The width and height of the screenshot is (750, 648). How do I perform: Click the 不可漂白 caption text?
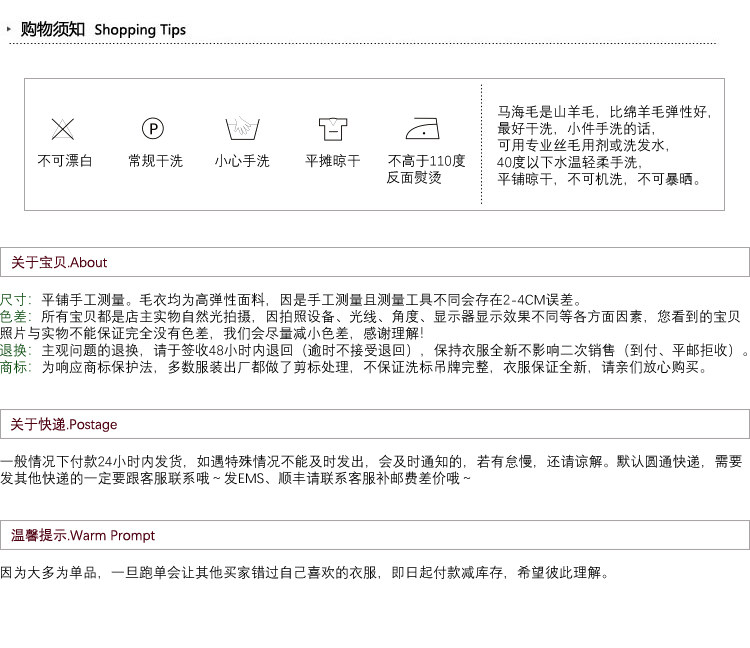(64, 161)
